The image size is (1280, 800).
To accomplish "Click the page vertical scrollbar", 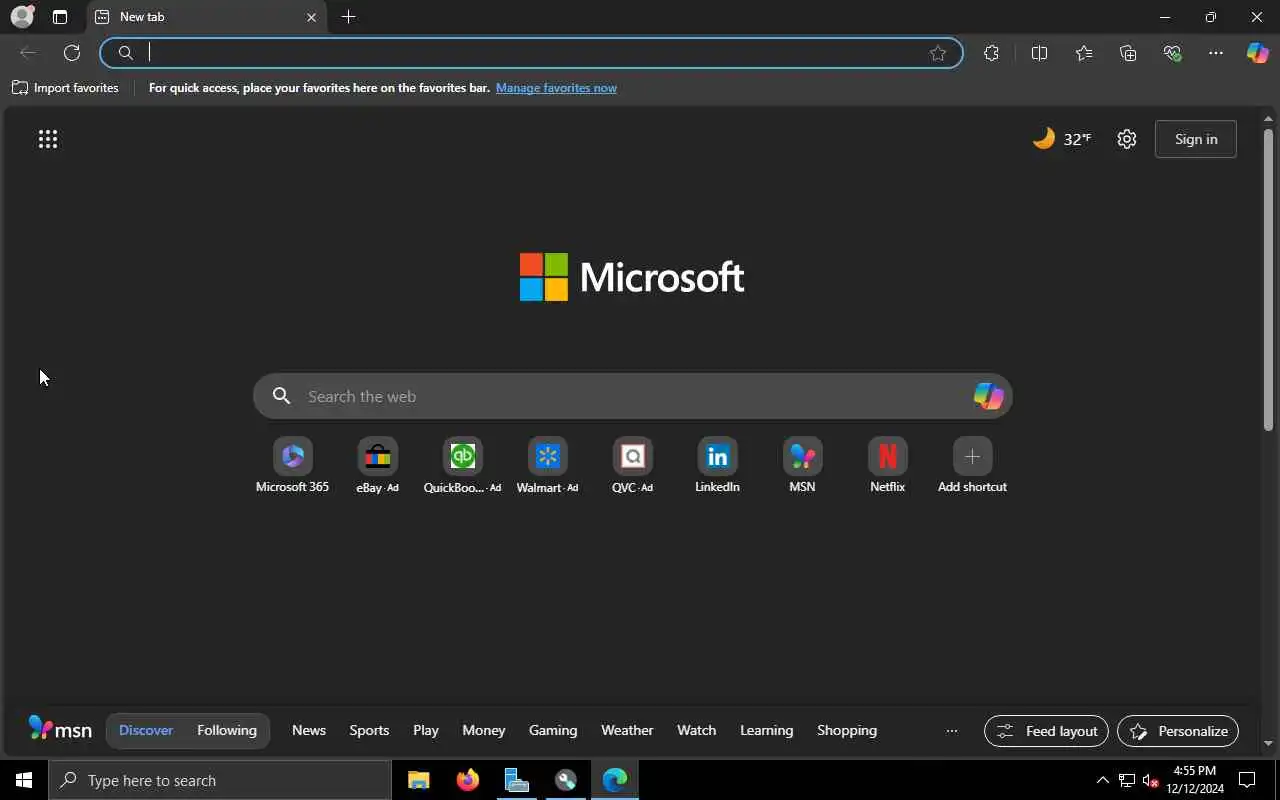I will 1268,280.
